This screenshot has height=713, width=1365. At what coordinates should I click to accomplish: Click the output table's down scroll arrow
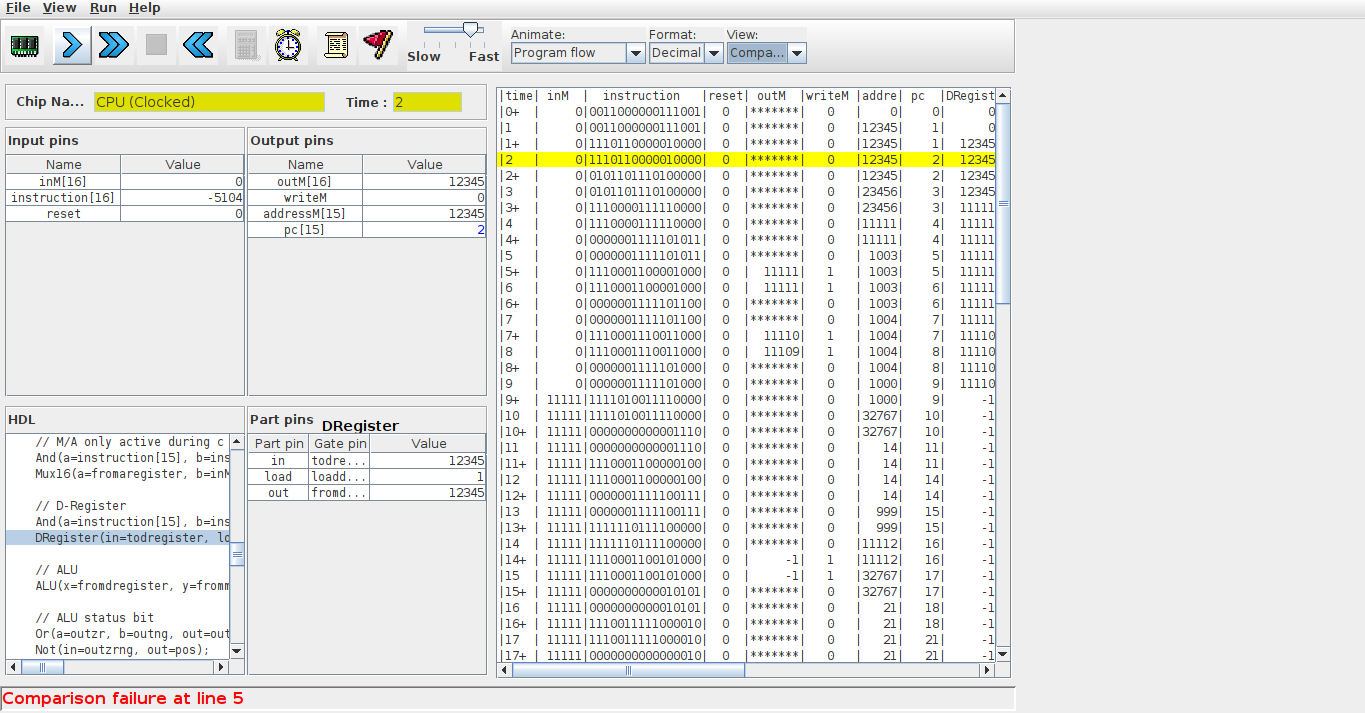1003,653
